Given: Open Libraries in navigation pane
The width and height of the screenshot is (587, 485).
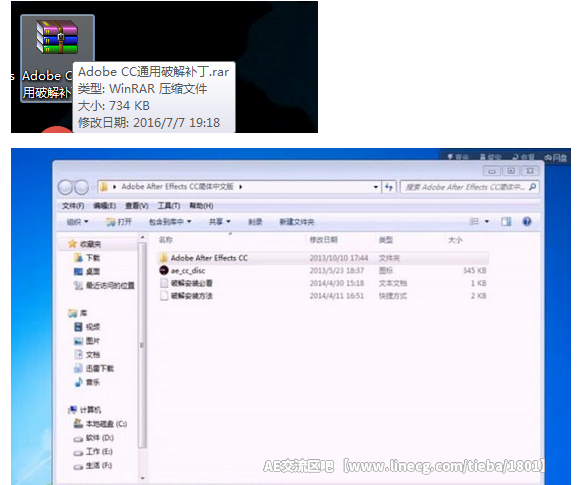Looking at the screenshot, I should coord(78,313).
